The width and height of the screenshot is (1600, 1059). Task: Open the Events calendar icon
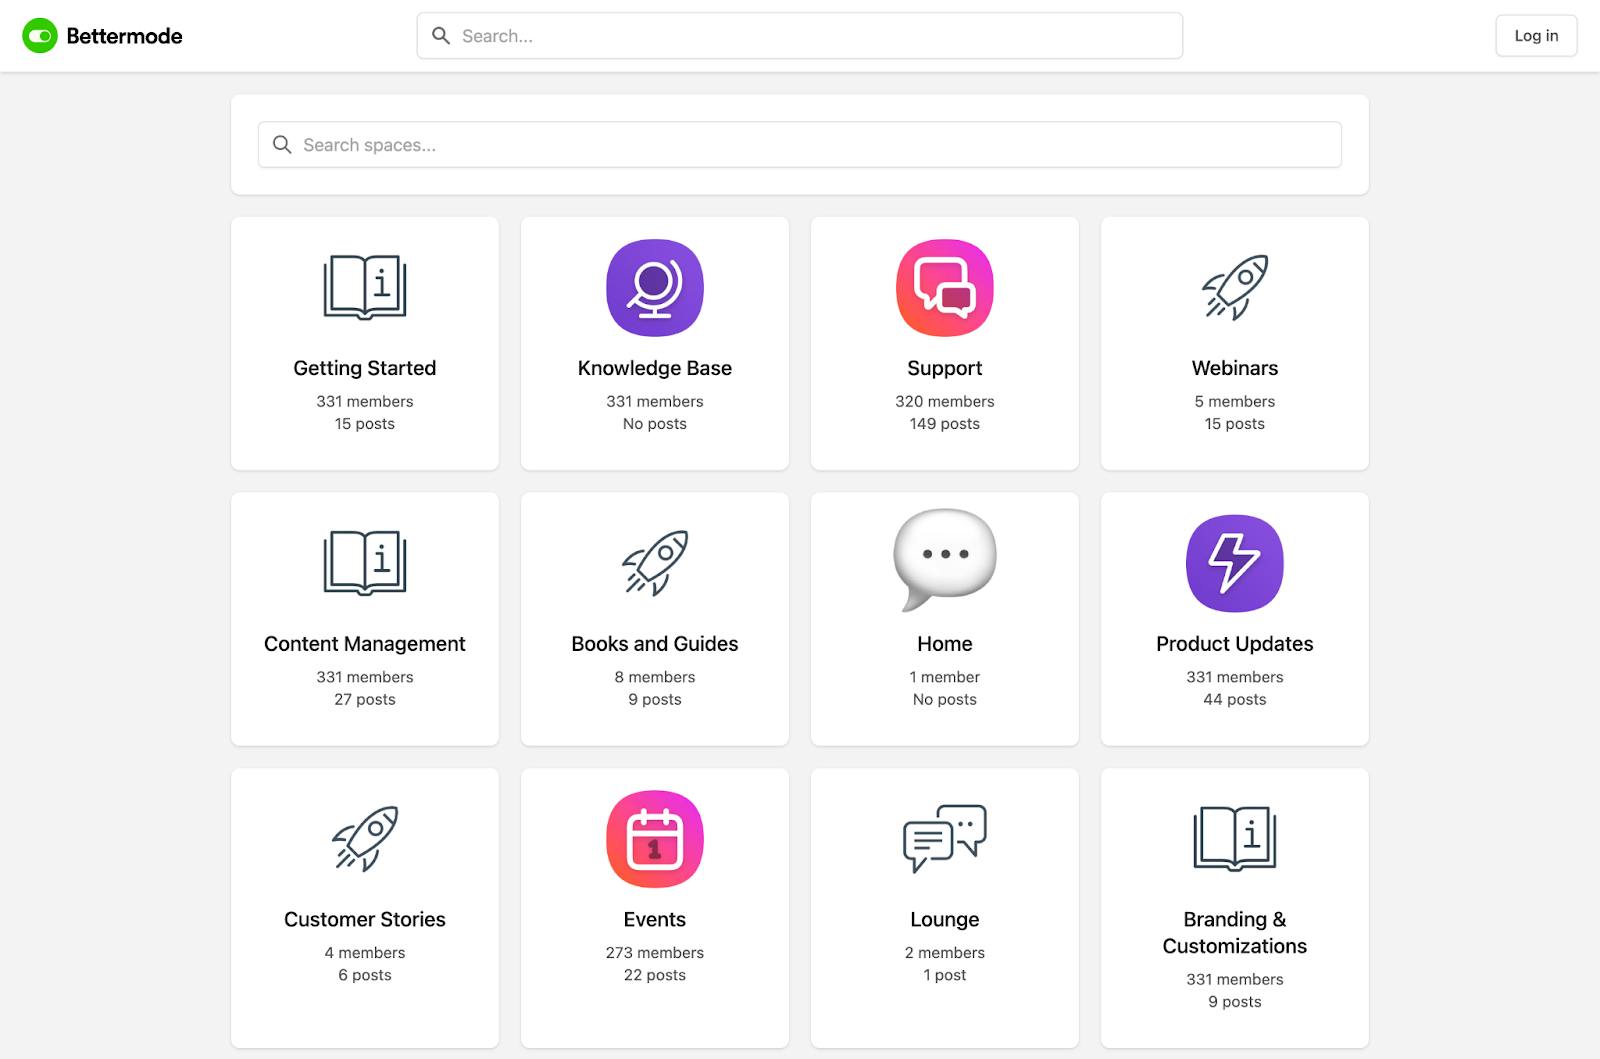655,839
